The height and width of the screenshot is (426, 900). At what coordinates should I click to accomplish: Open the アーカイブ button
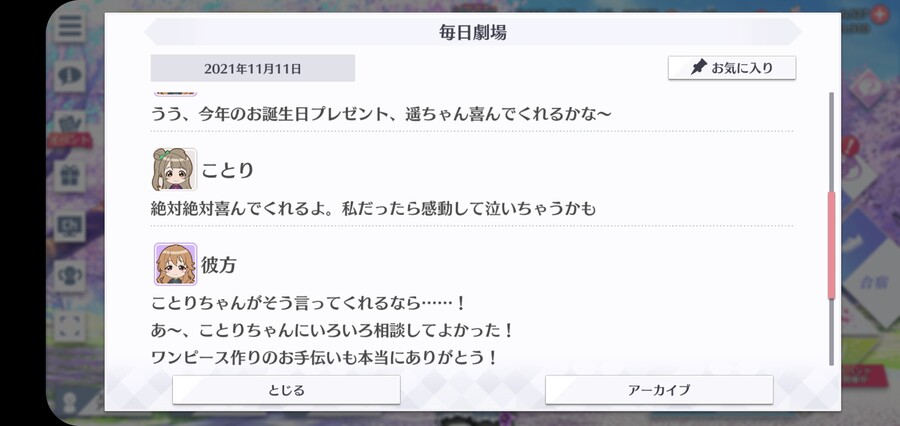coord(659,390)
